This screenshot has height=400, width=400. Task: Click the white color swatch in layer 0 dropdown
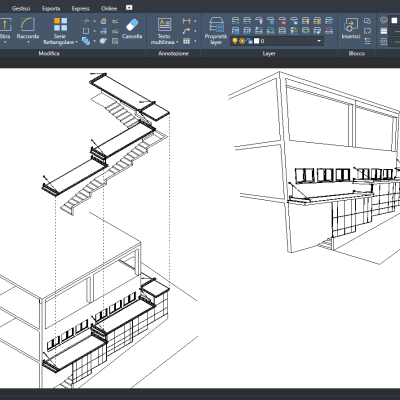[x=256, y=41]
